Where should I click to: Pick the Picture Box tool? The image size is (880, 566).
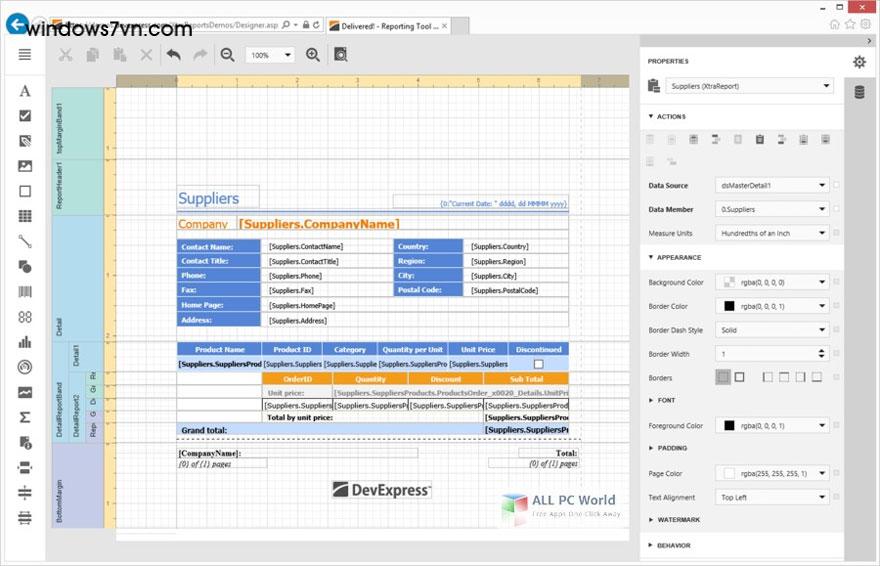(25, 166)
